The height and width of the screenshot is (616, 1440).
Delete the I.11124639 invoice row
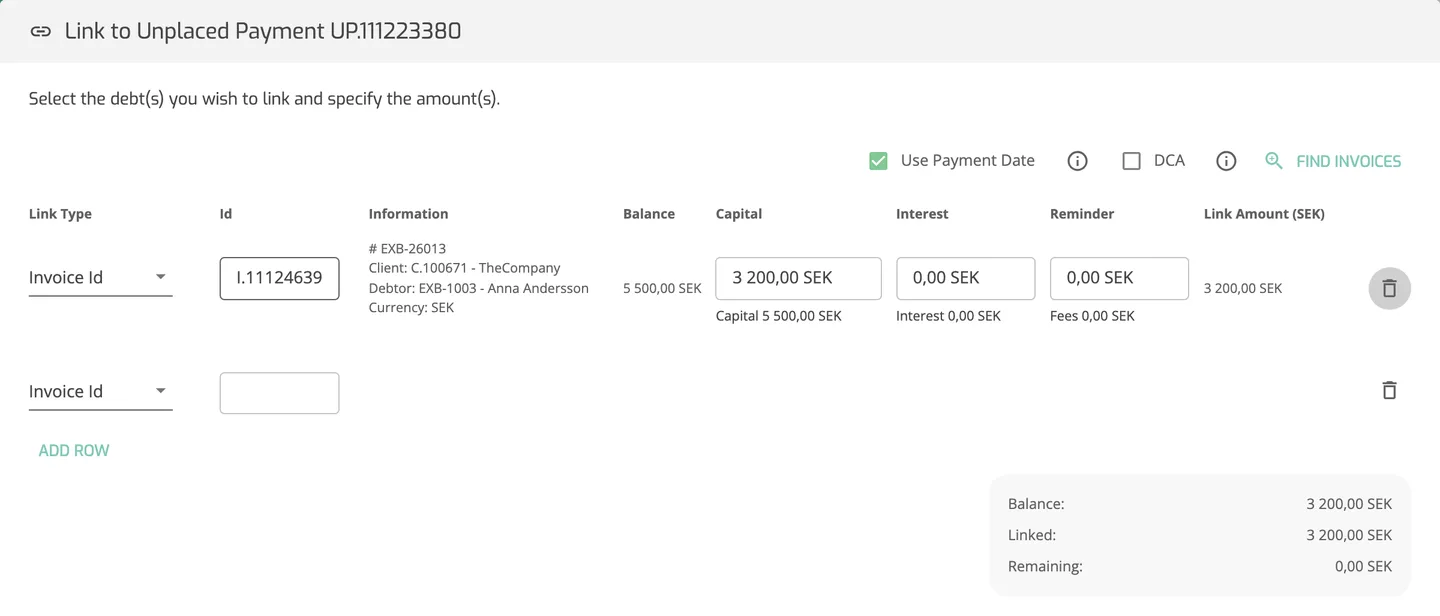point(1389,289)
